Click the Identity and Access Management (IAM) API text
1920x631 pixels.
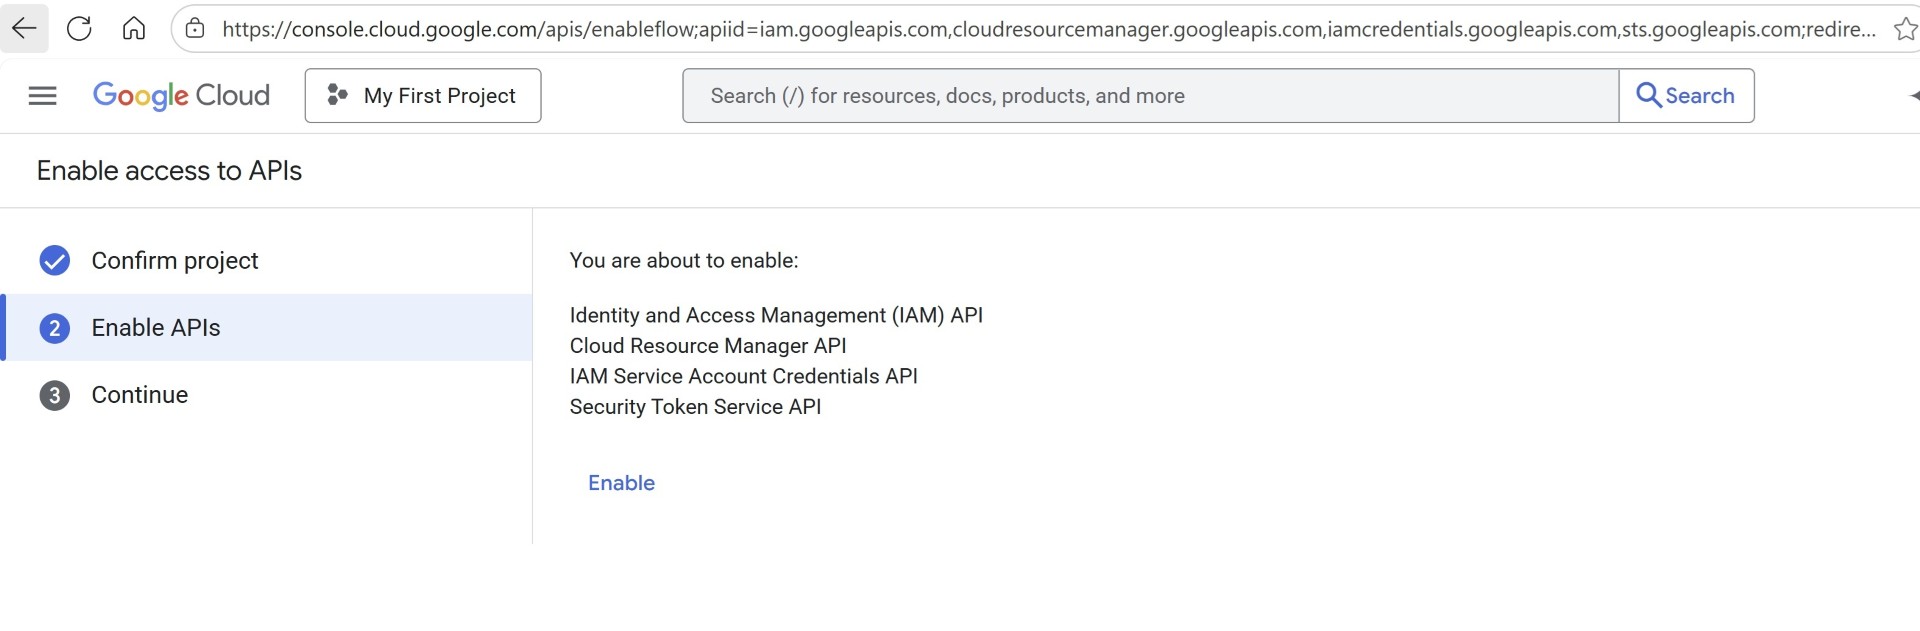(776, 315)
